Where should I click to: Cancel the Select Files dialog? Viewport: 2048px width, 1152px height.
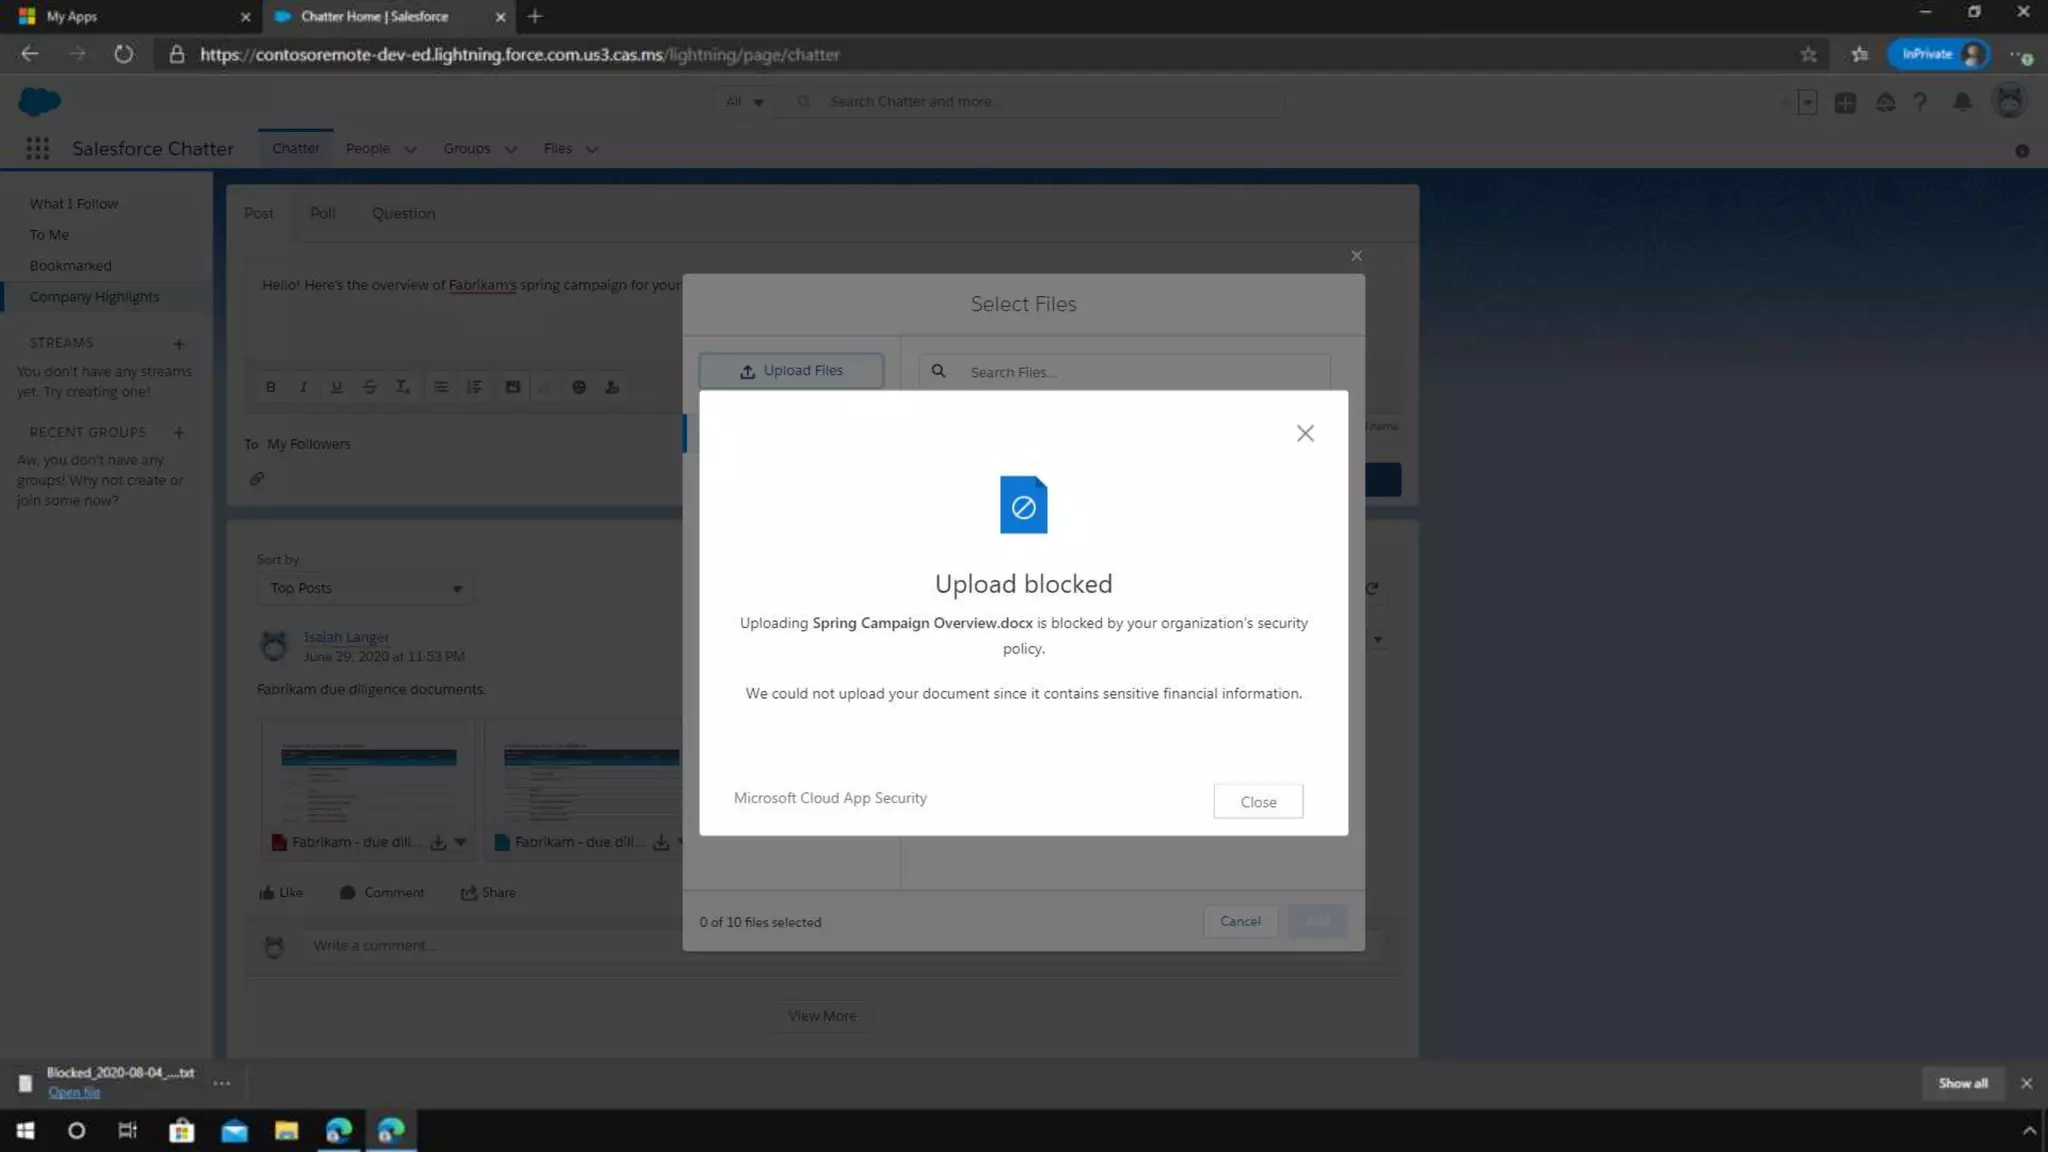coord(1240,921)
